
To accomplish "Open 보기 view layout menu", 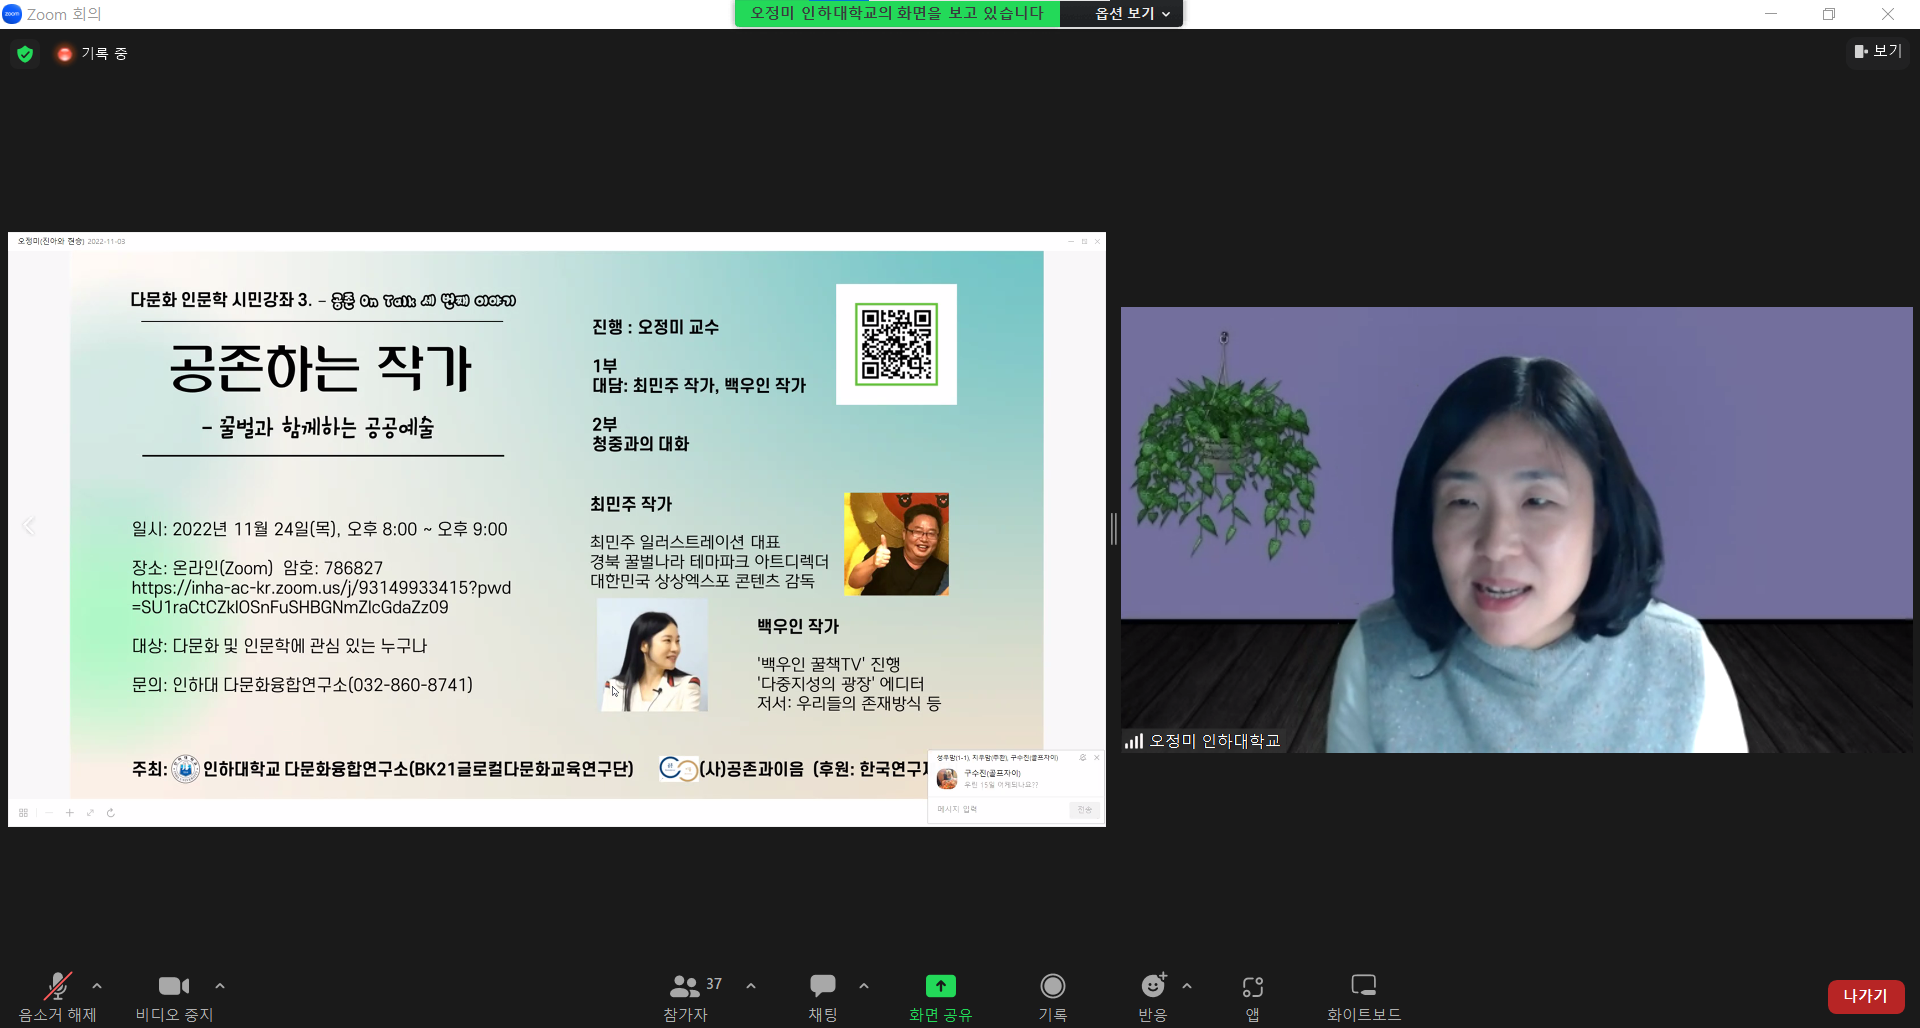I will tap(1878, 51).
